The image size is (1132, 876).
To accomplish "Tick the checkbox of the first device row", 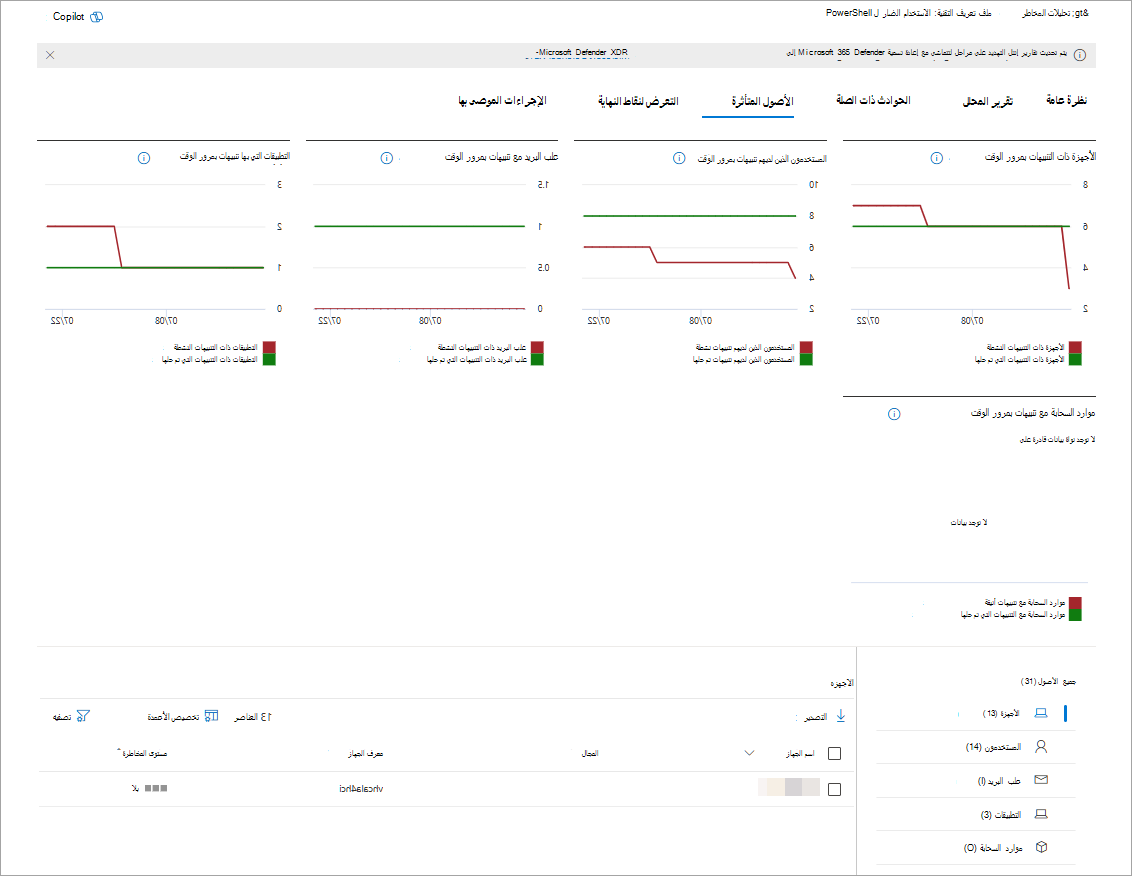I will pos(835,789).
